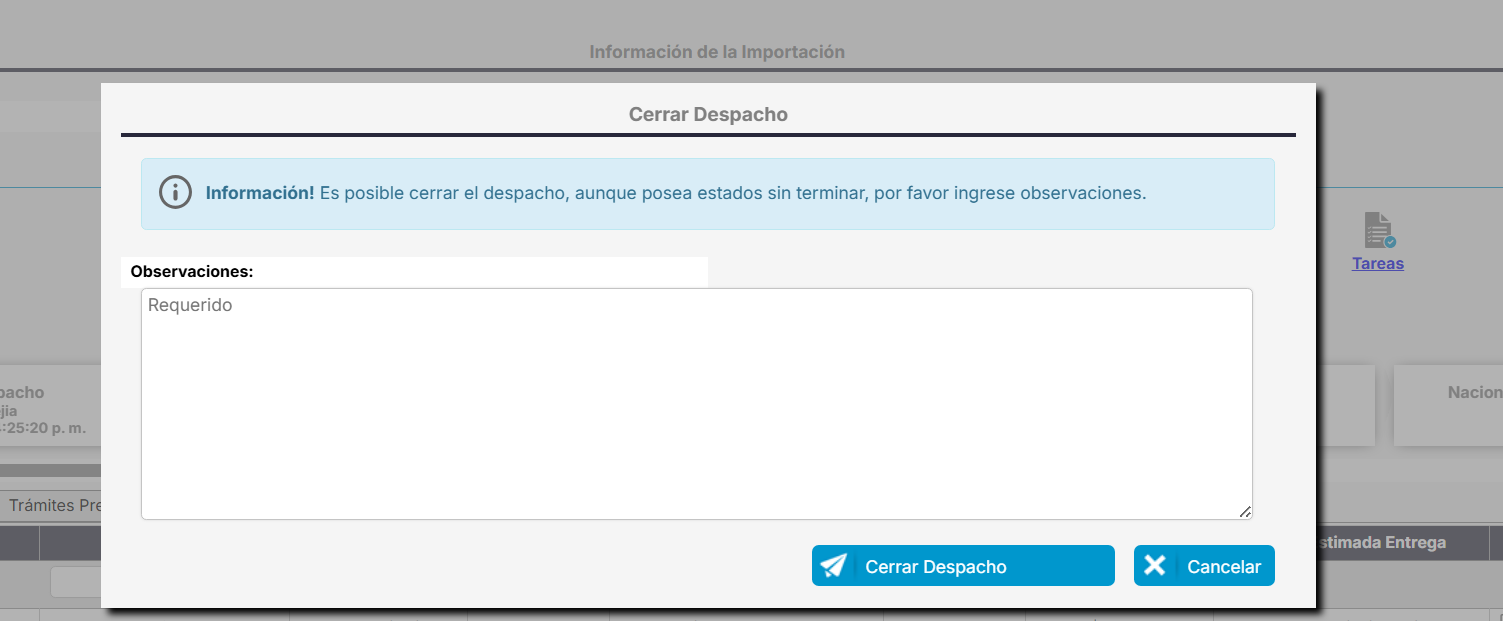Click the resize handle of the Observaciones textarea
1503x621 pixels.
1244,511
